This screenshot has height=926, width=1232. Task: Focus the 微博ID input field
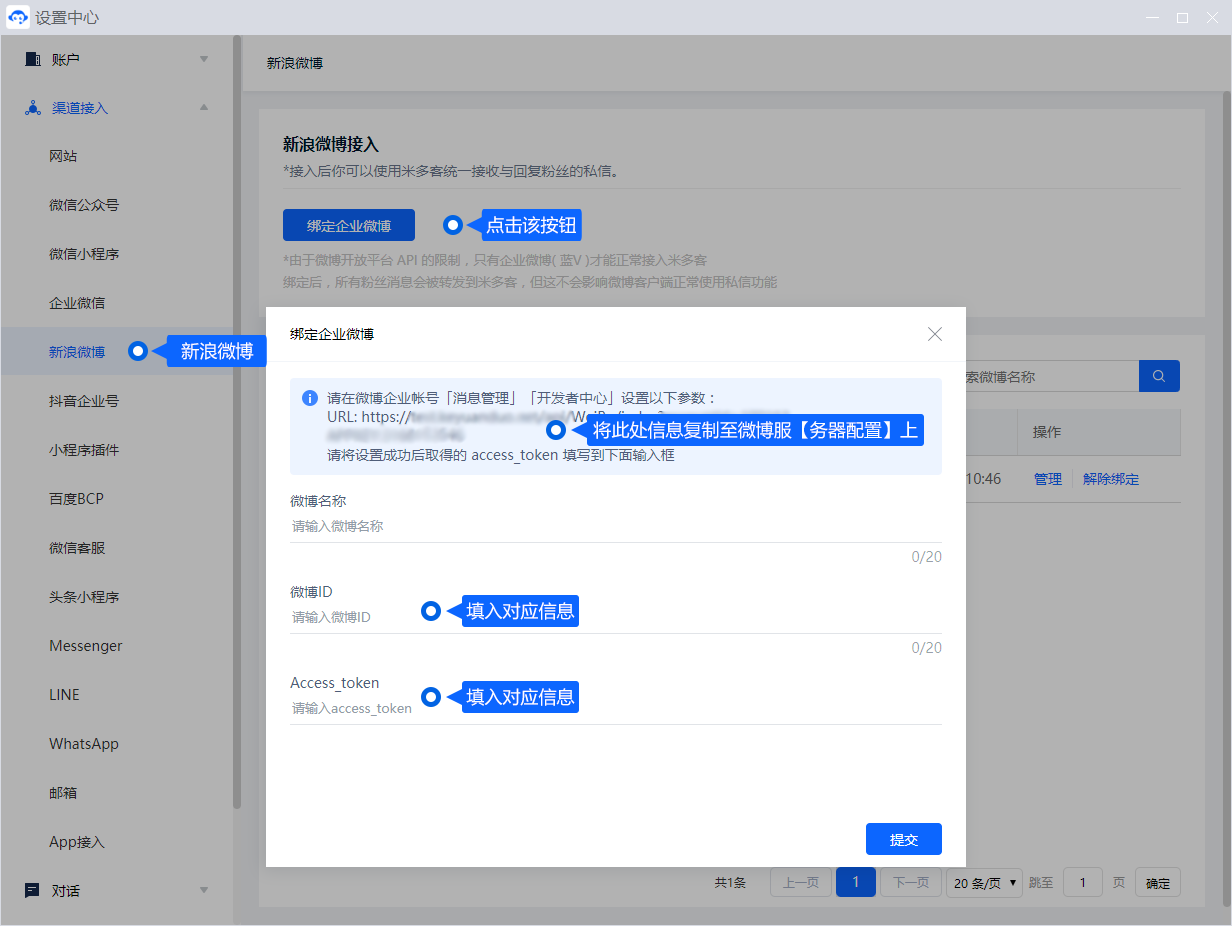coord(616,617)
